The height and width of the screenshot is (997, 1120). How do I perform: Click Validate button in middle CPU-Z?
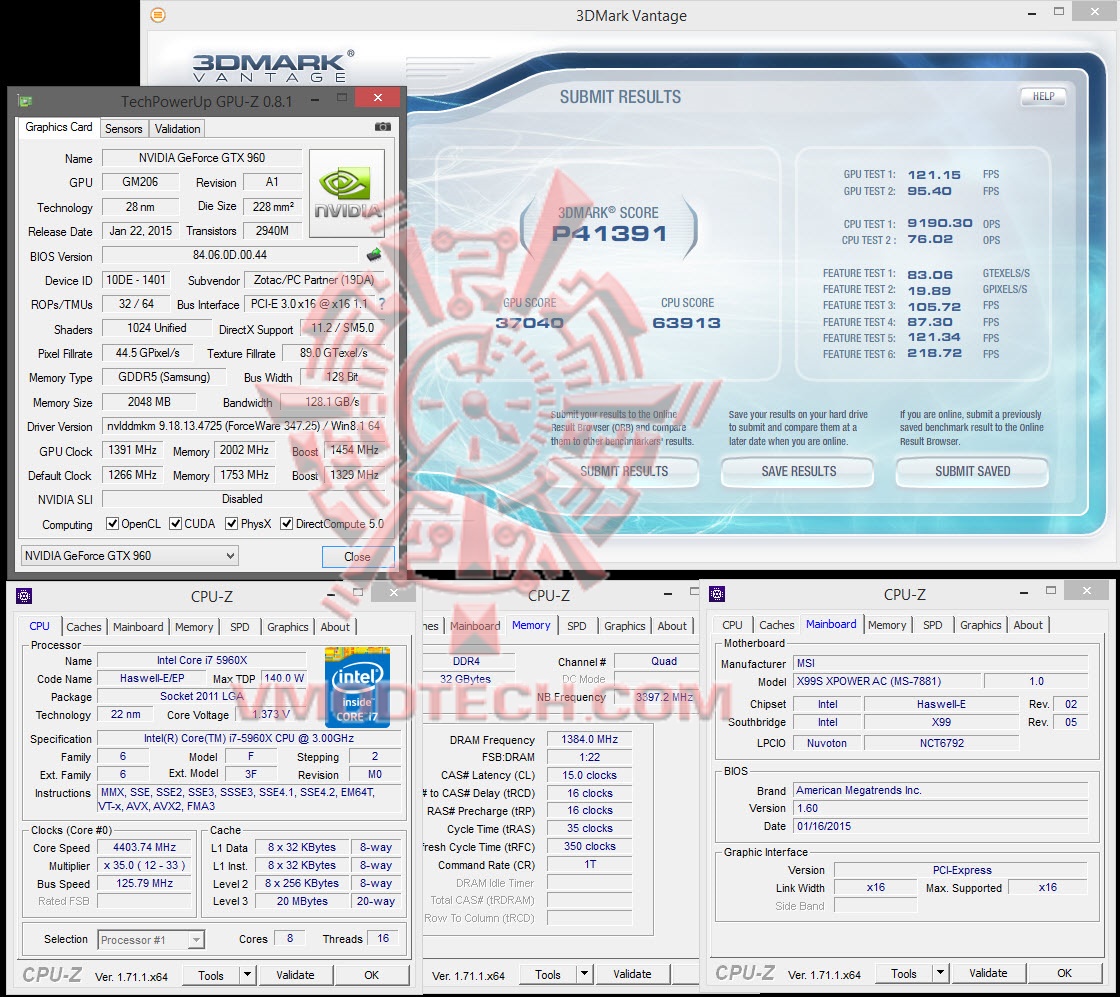click(632, 973)
